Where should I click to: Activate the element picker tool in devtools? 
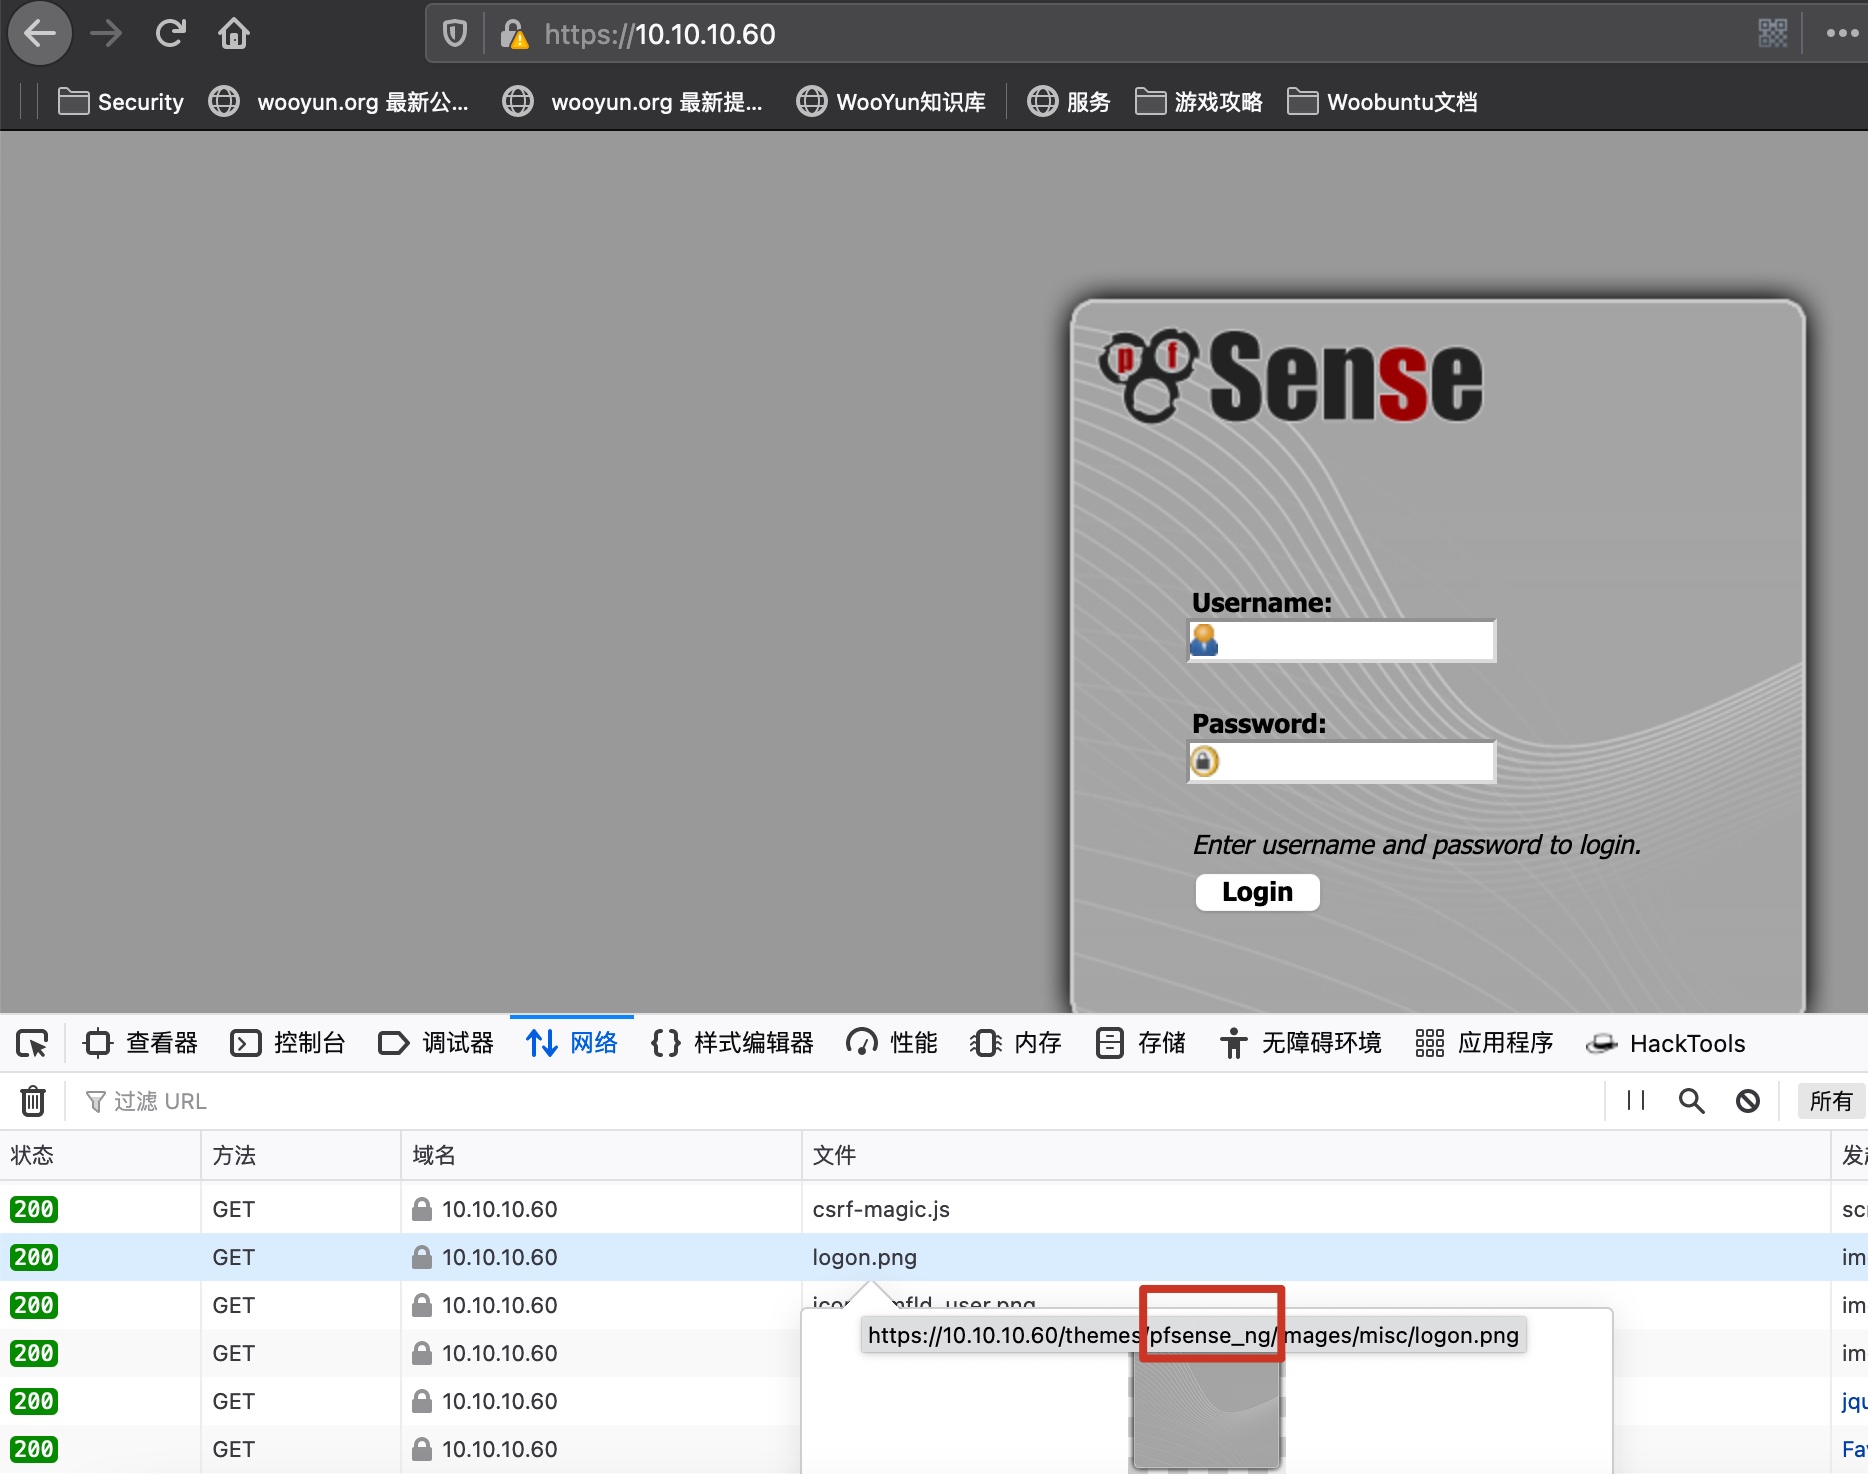[x=32, y=1043]
